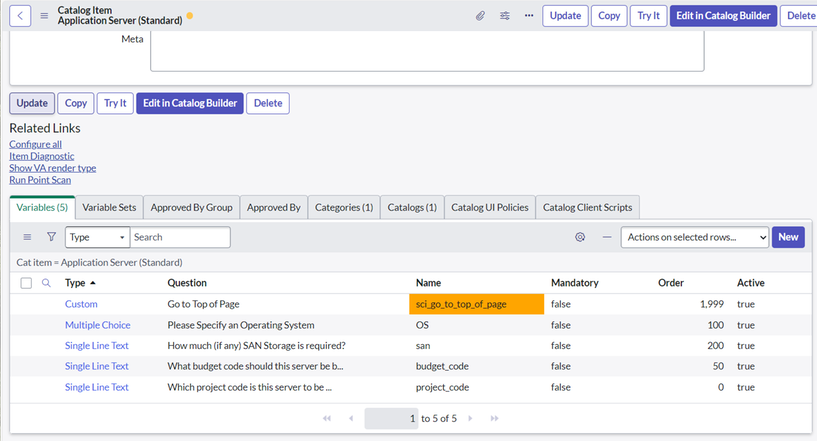Open the Catalog Client Scripts tab

click(x=587, y=207)
